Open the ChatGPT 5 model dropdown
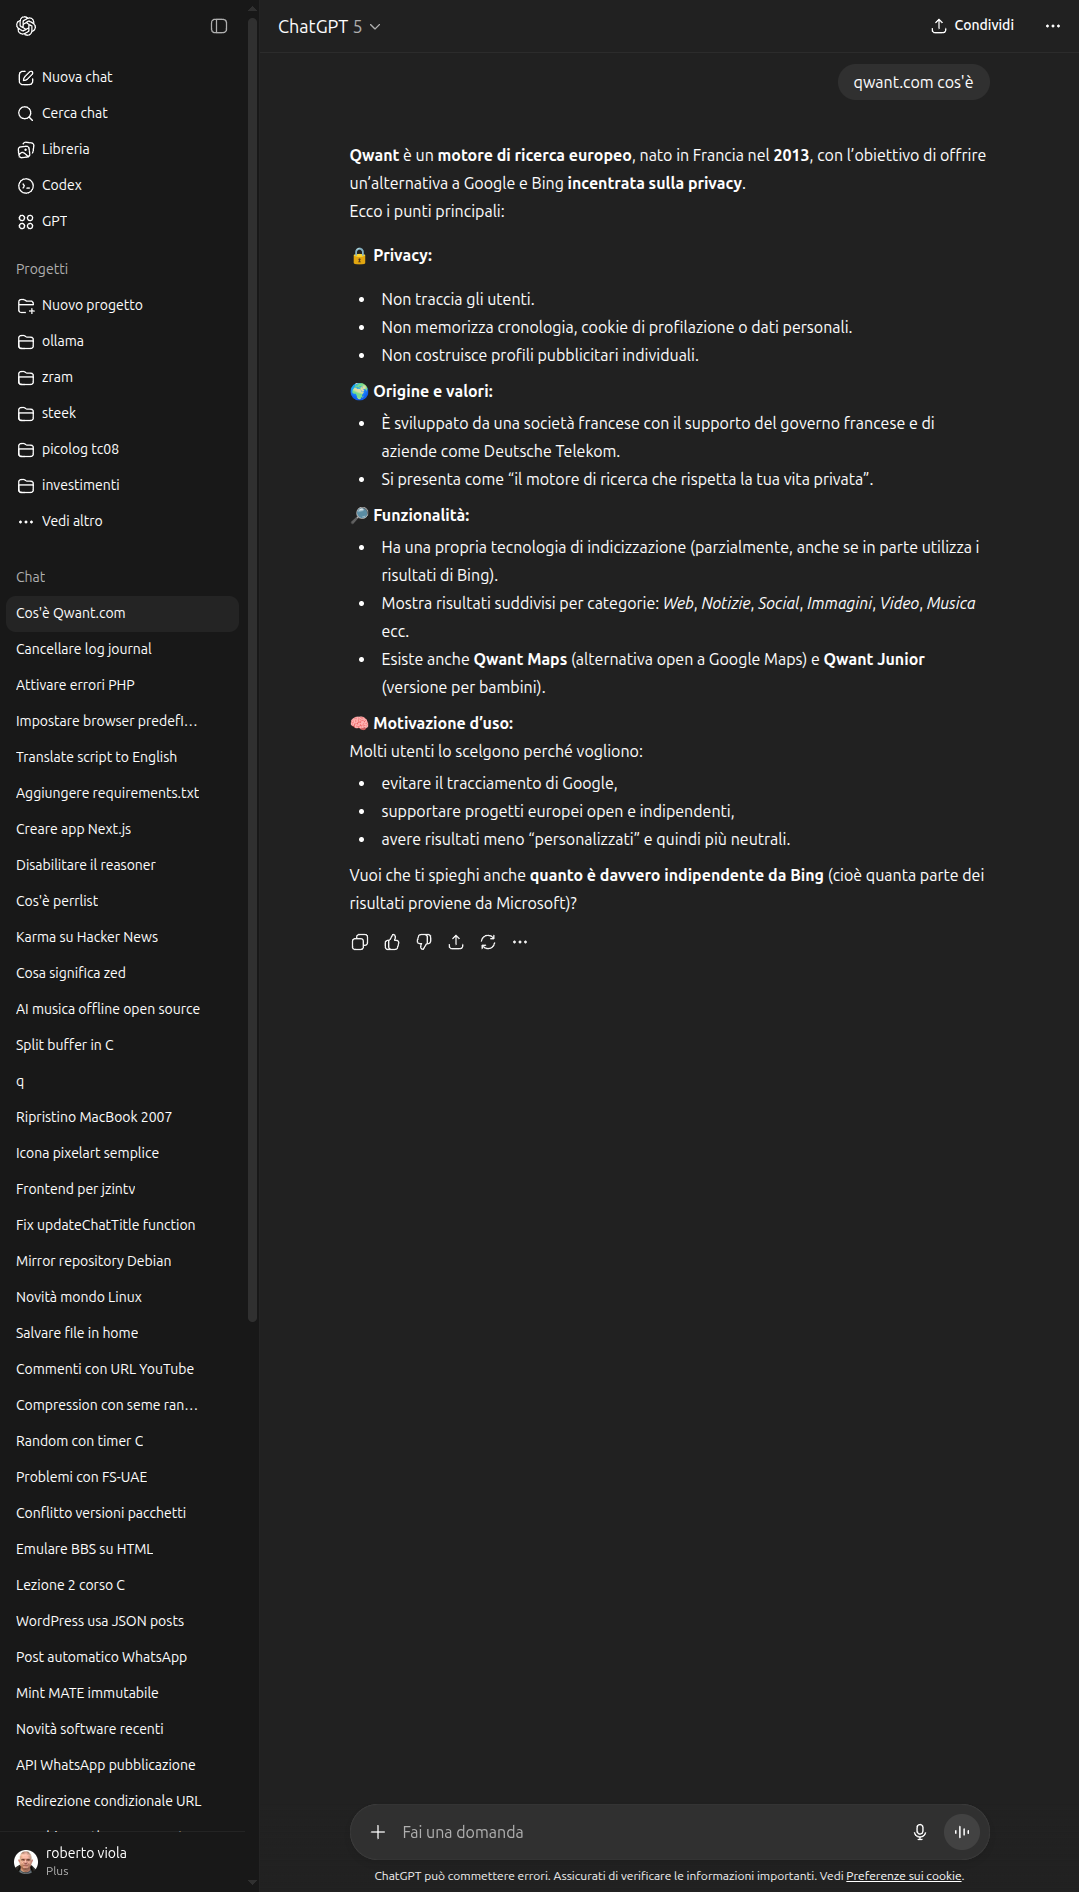1079x1892 pixels. (x=329, y=27)
